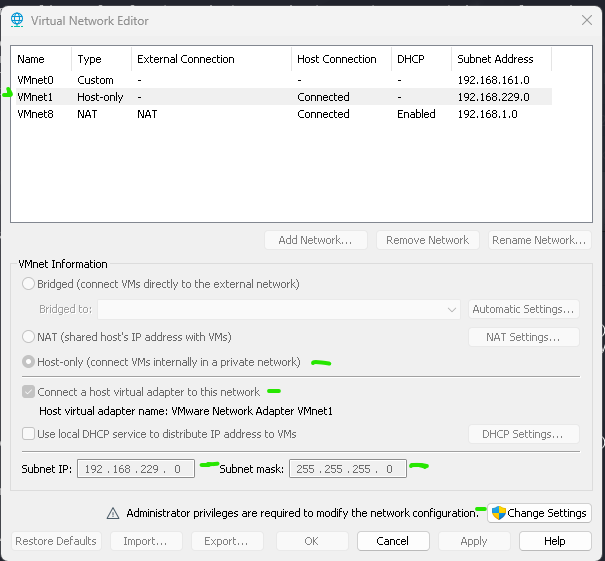Screen dimensions: 605x561
Task: Click the Remove Network button
Action: [428, 240]
